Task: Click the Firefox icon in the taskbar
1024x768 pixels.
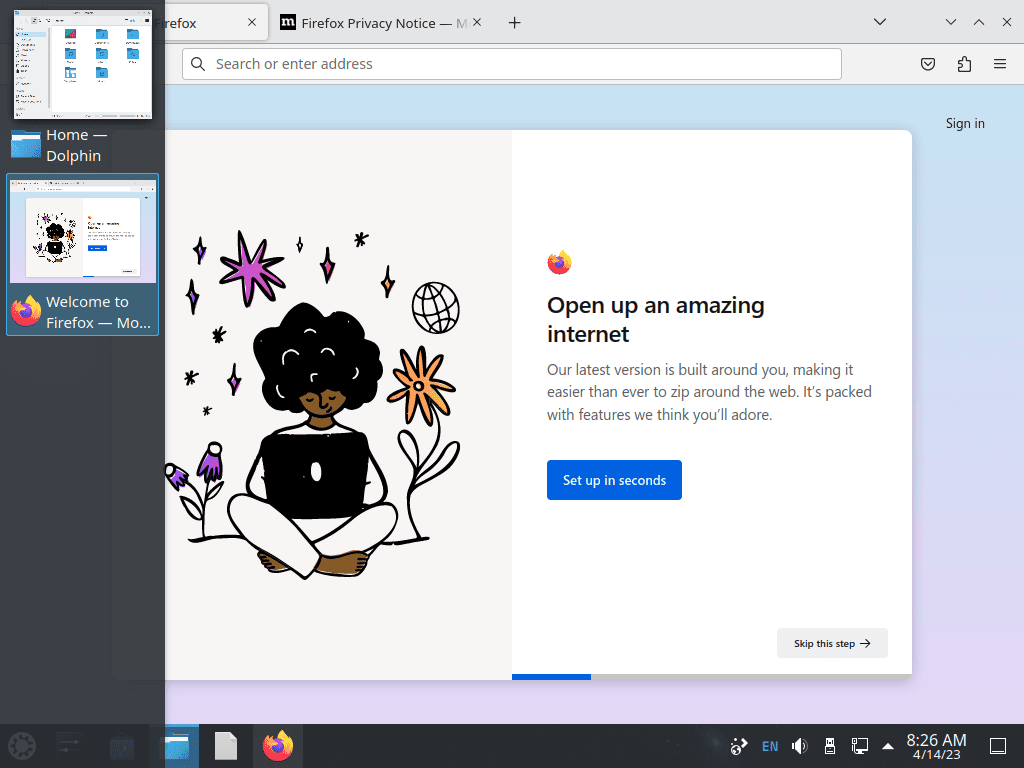Action: 278,746
